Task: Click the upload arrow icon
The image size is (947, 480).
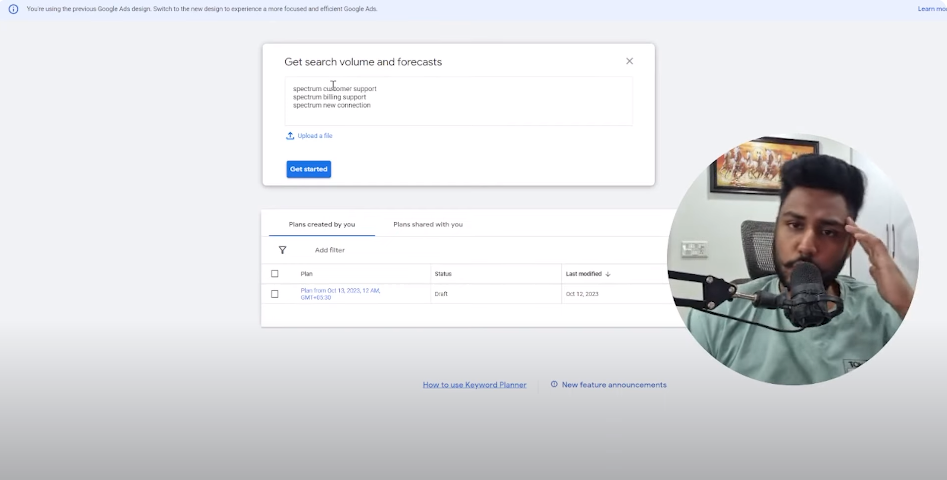Action: coord(290,136)
